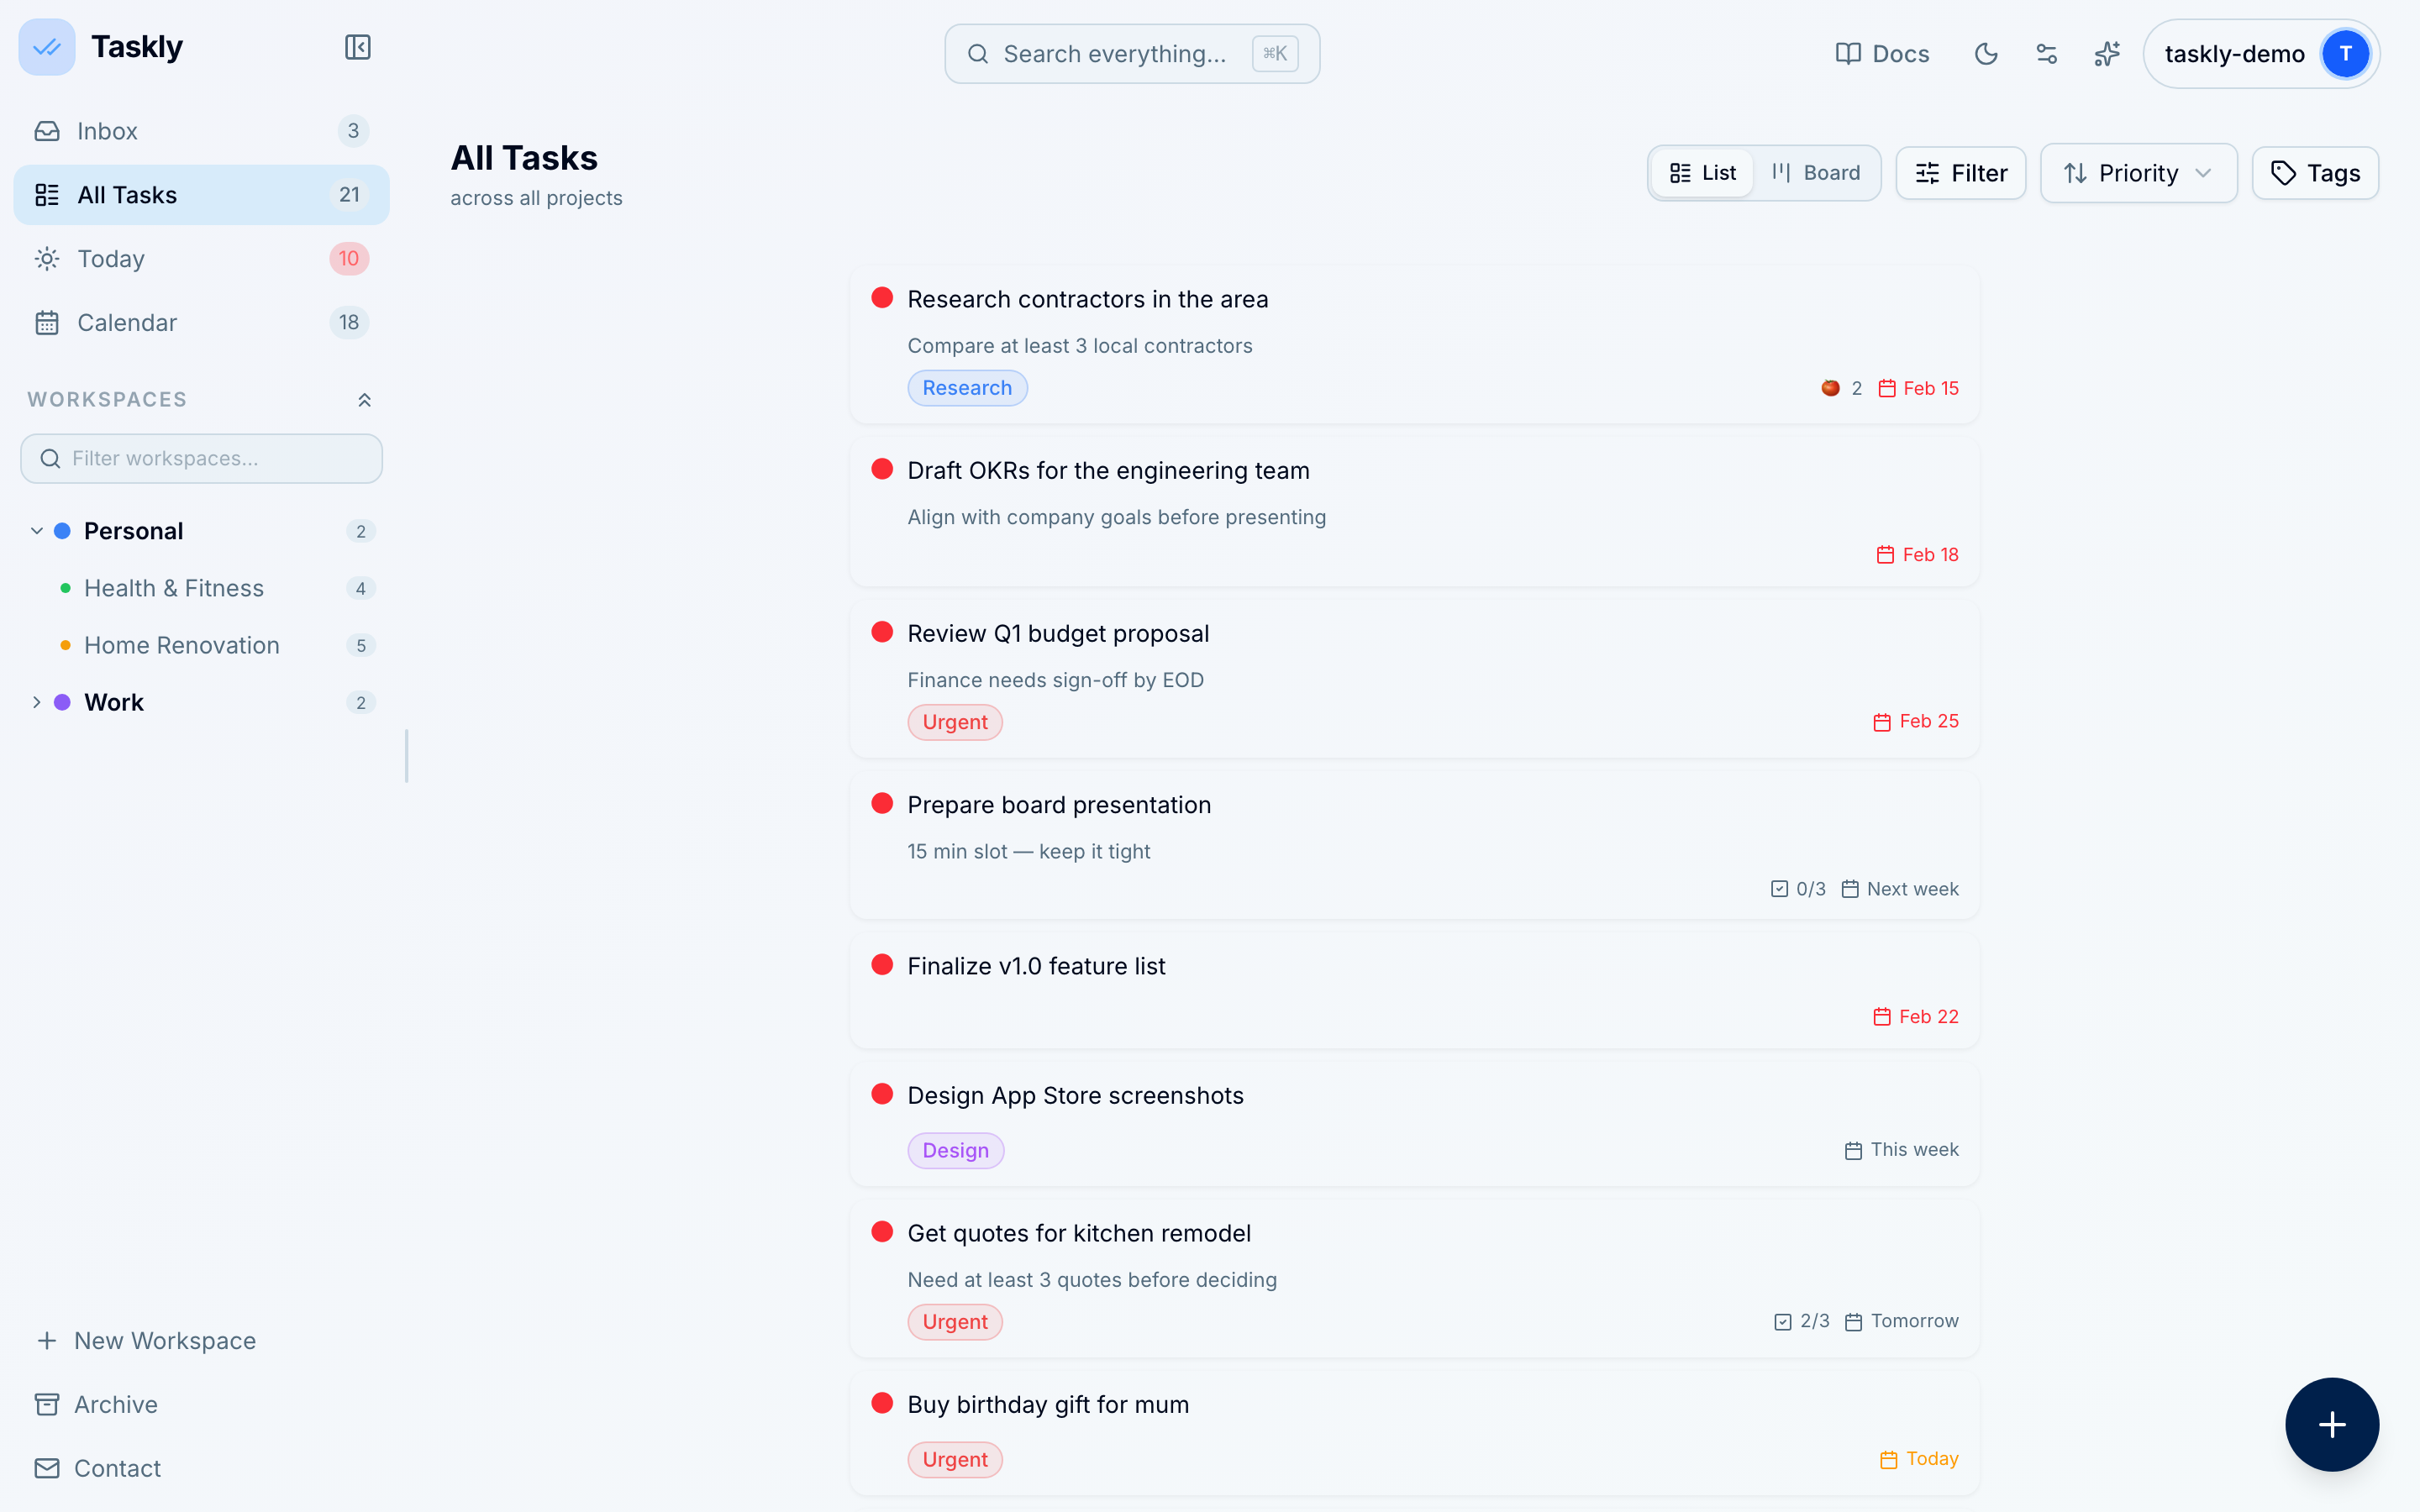The height and width of the screenshot is (1512, 2420).
Task: Open settings sliders icon in header
Action: (x=2046, y=54)
